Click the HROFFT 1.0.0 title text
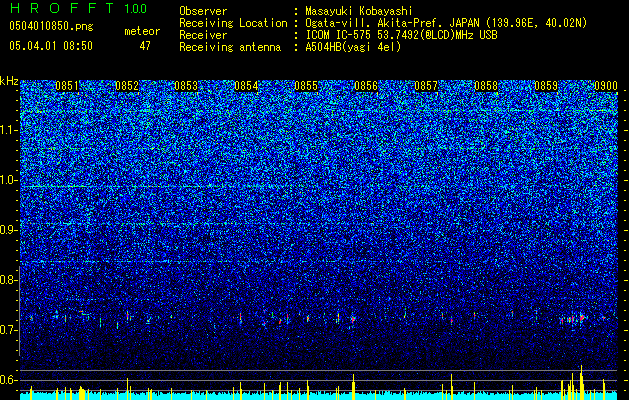 click(x=78, y=8)
